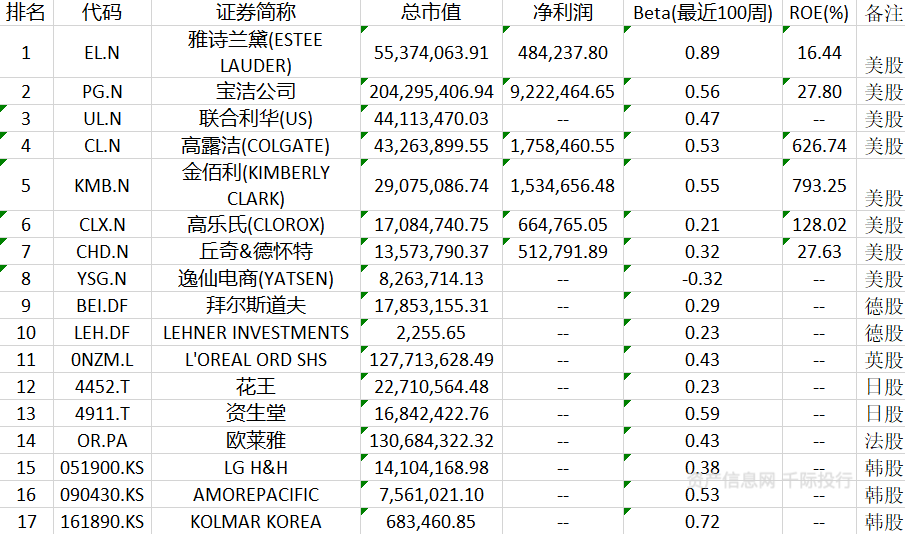The image size is (905, 534).
Task: Select the 4911.T code cell
Action: (x=102, y=413)
